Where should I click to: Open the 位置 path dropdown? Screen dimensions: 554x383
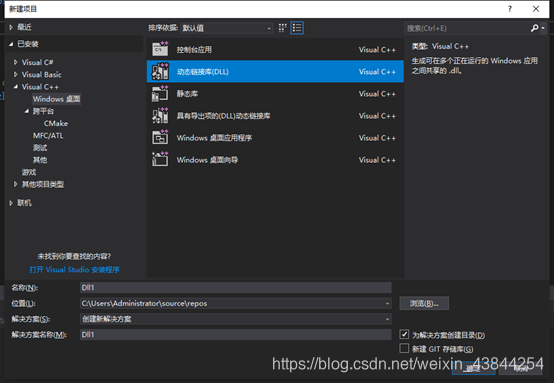387,303
